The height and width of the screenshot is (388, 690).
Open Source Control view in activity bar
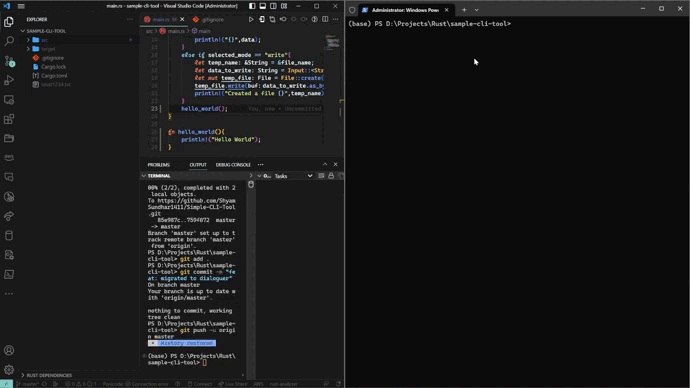point(9,61)
